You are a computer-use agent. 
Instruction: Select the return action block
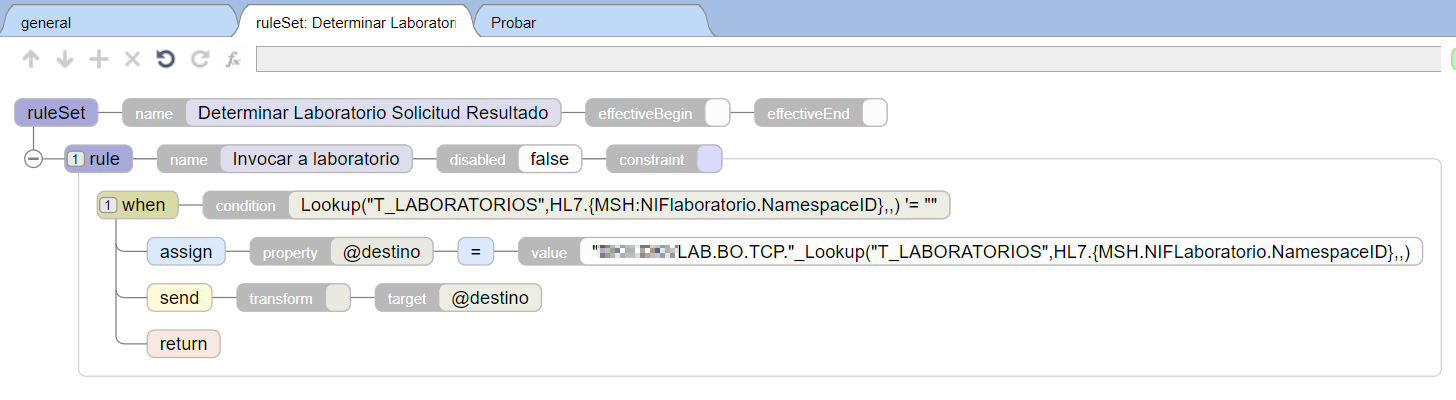coord(183,344)
